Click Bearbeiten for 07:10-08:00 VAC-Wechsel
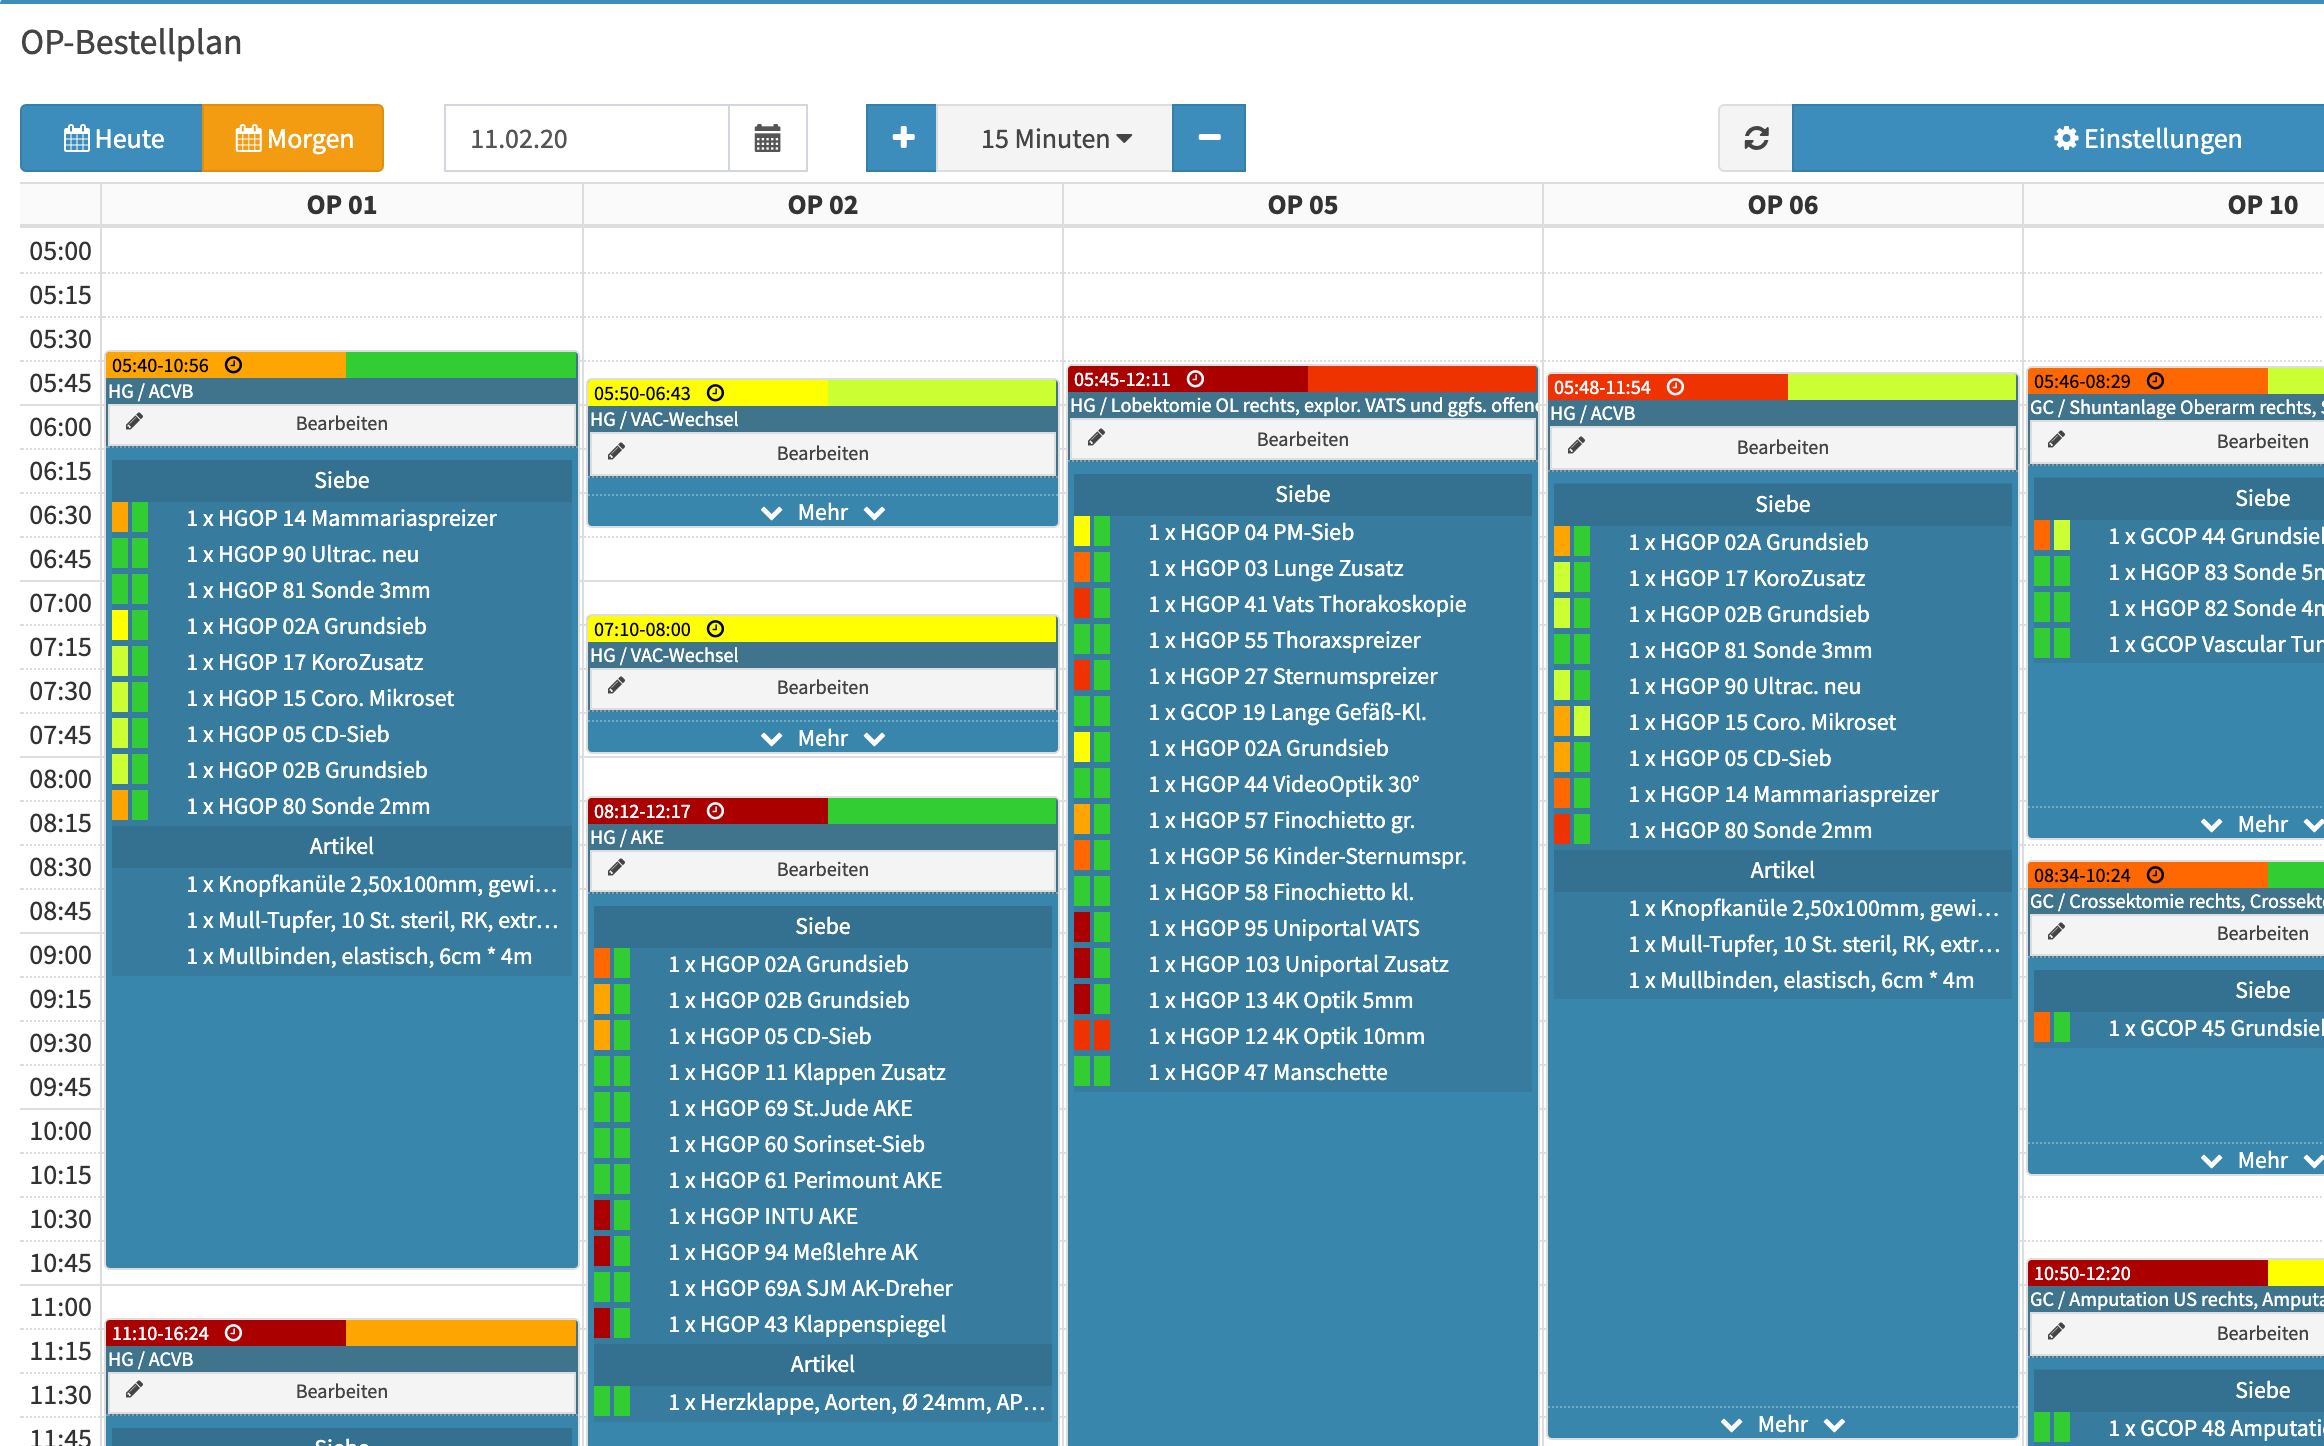Image resolution: width=2324 pixels, height=1446 pixels. coord(822,687)
